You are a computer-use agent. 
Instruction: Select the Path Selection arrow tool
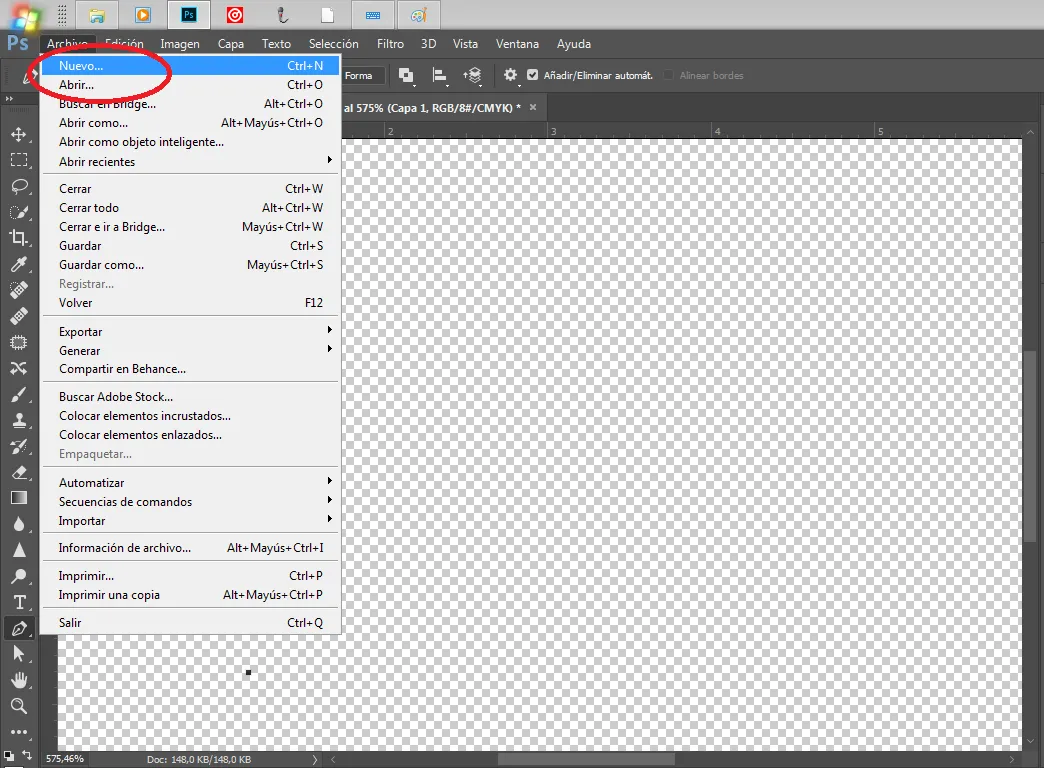19,654
